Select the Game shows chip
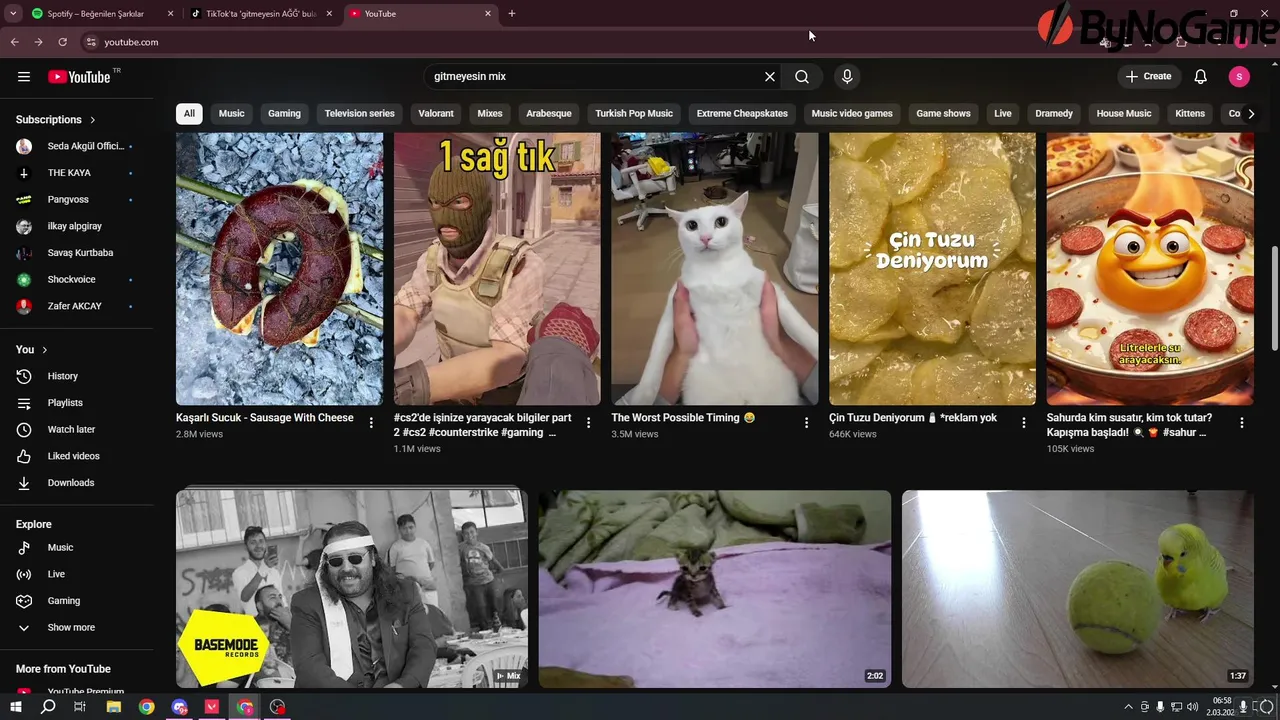1280x720 pixels. (x=944, y=114)
